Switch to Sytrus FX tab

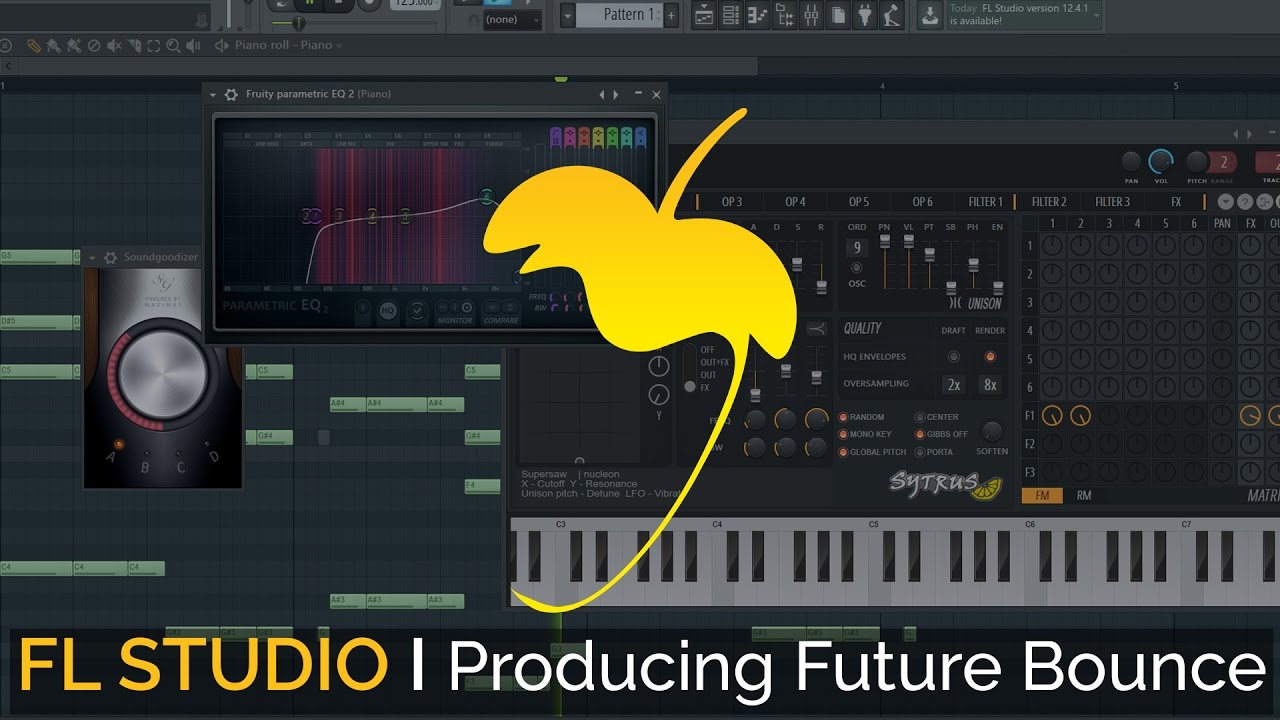1176,202
